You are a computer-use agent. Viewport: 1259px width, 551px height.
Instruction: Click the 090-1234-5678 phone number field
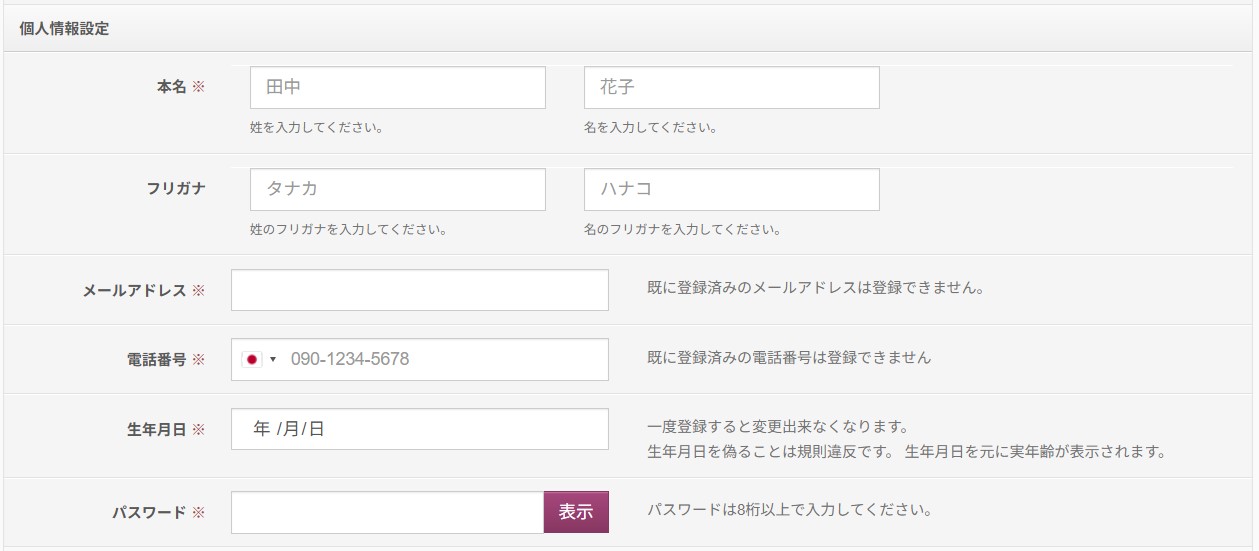(446, 360)
